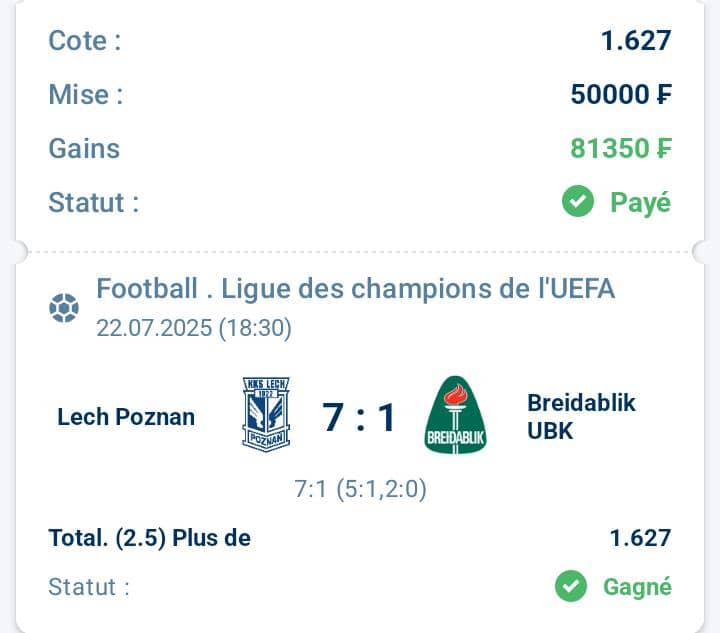Click the green Payé checkmark icon
This screenshot has width=720, height=633.
[578, 201]
